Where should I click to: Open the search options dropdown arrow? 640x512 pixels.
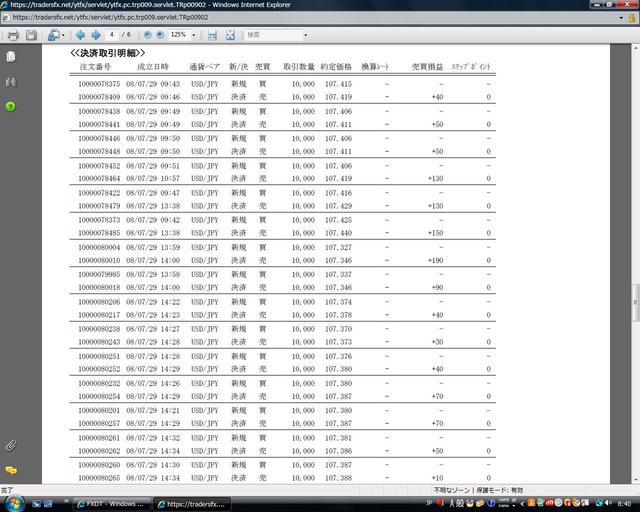pos(306,36)
